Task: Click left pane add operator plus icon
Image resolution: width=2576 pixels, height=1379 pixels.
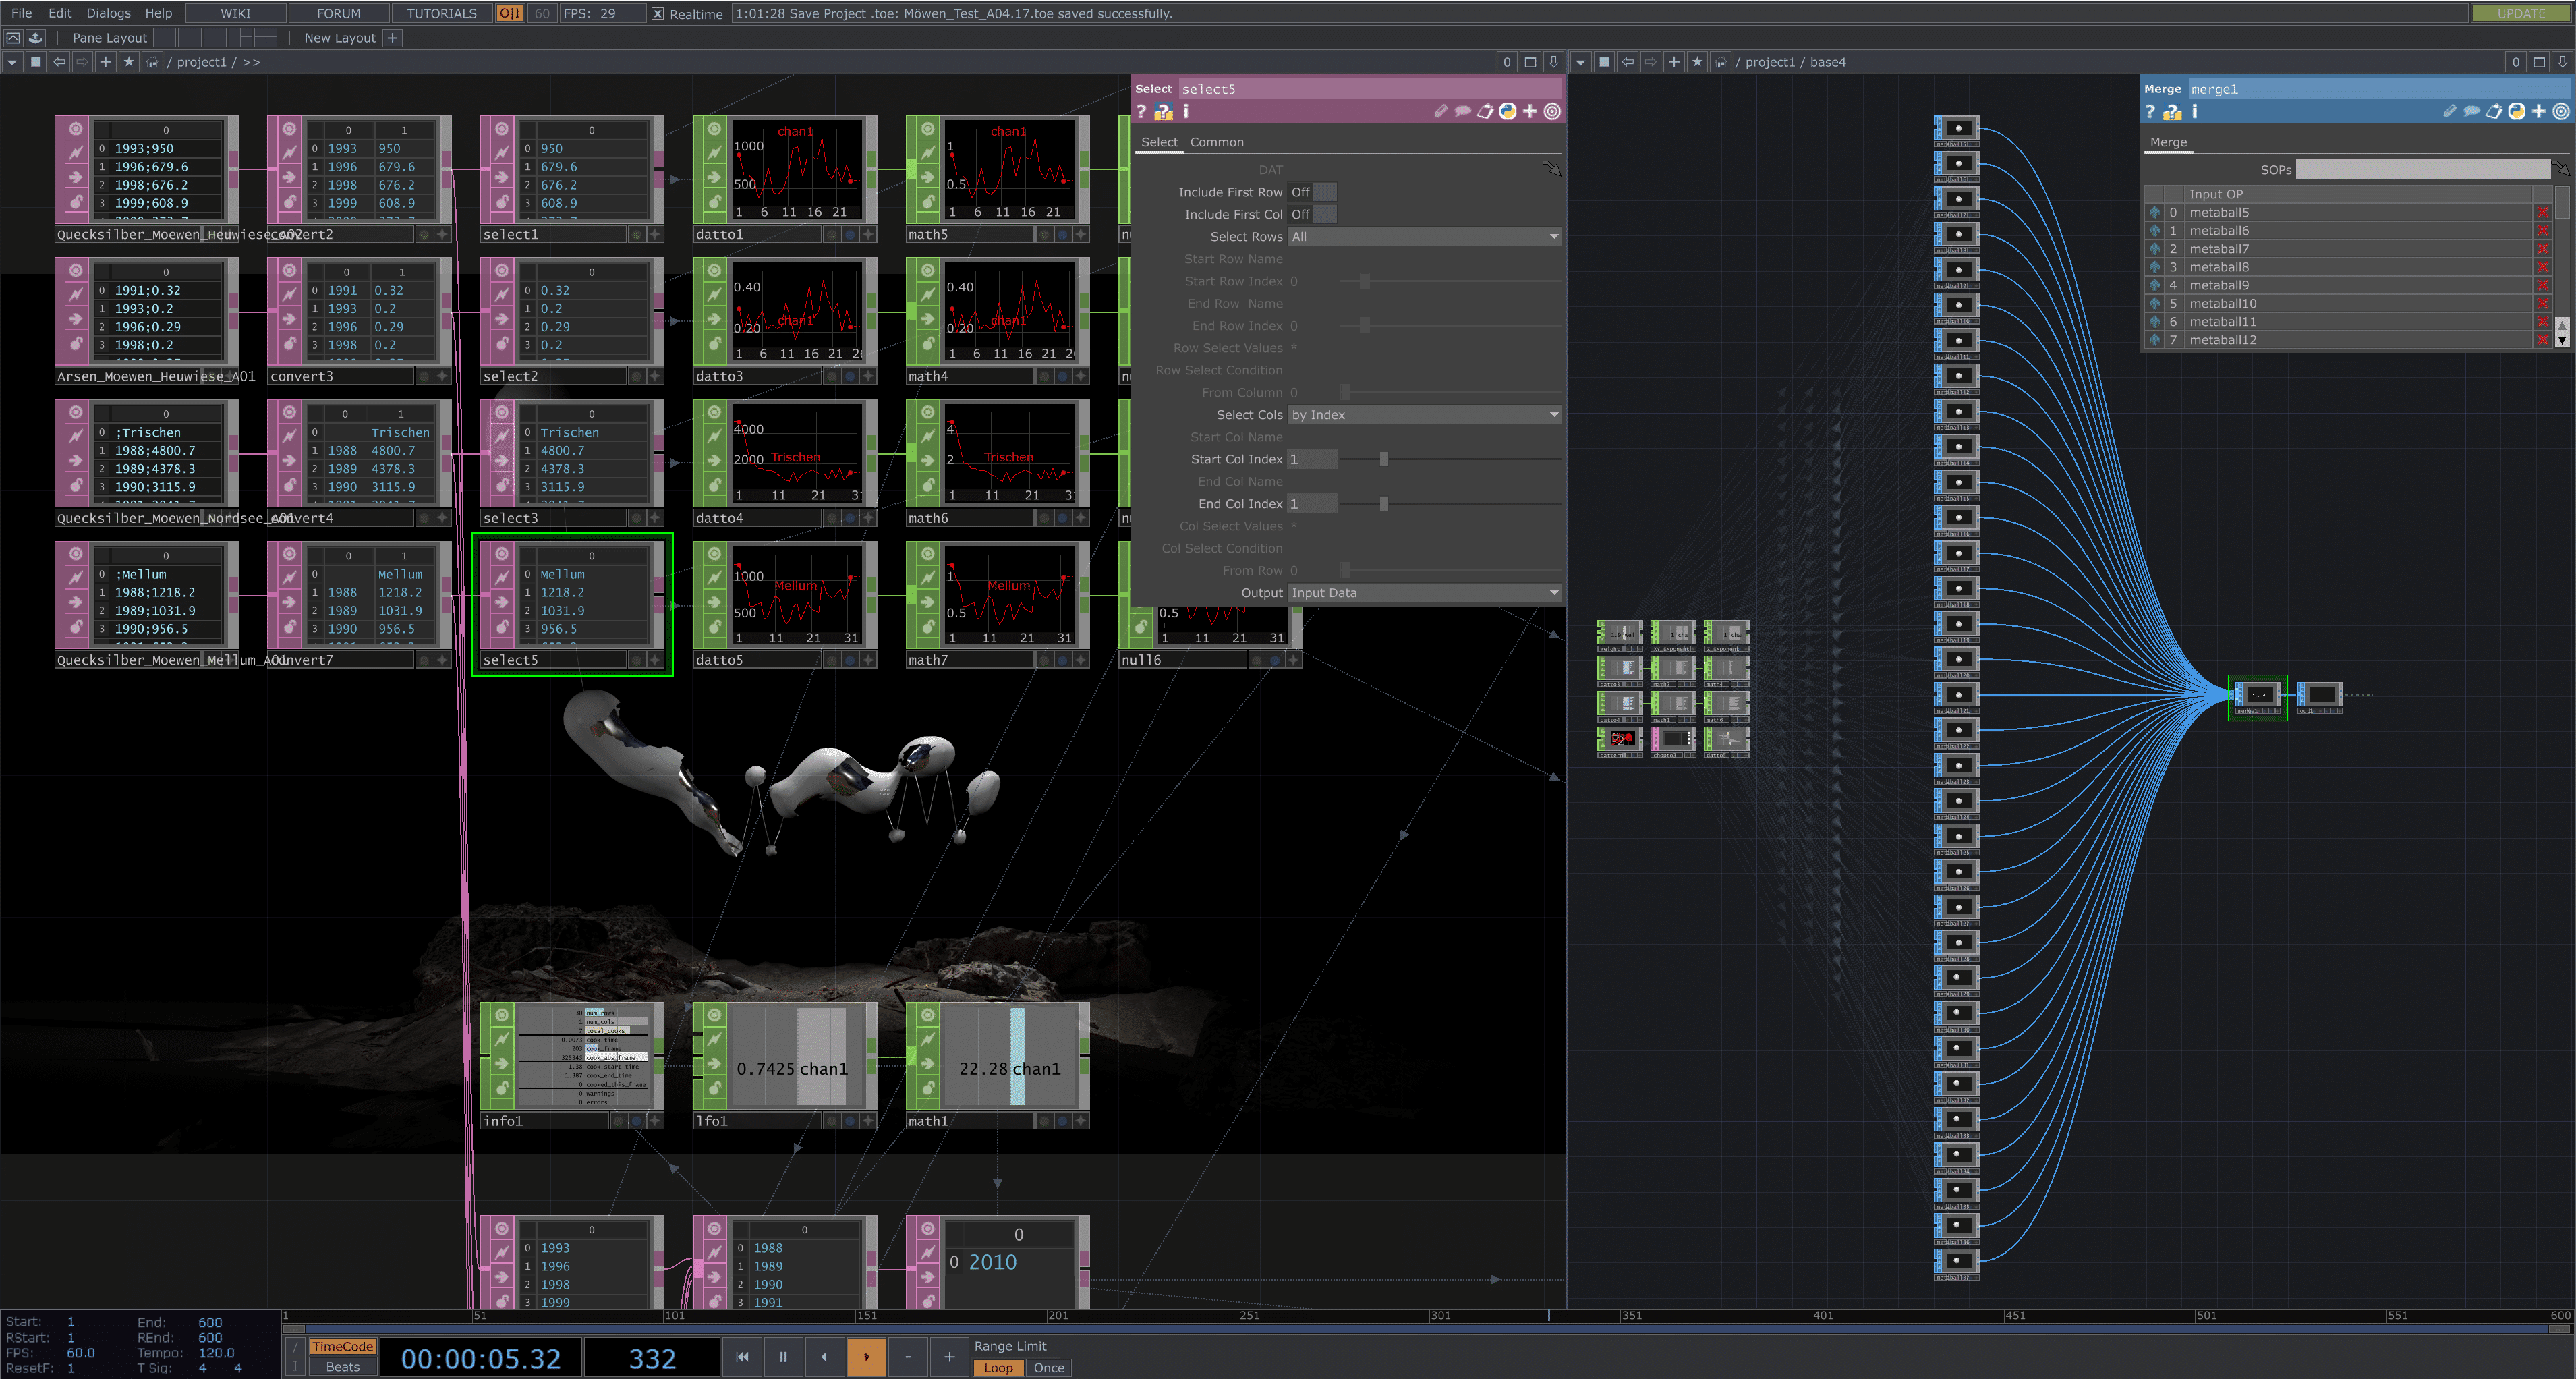Action: 105,62
